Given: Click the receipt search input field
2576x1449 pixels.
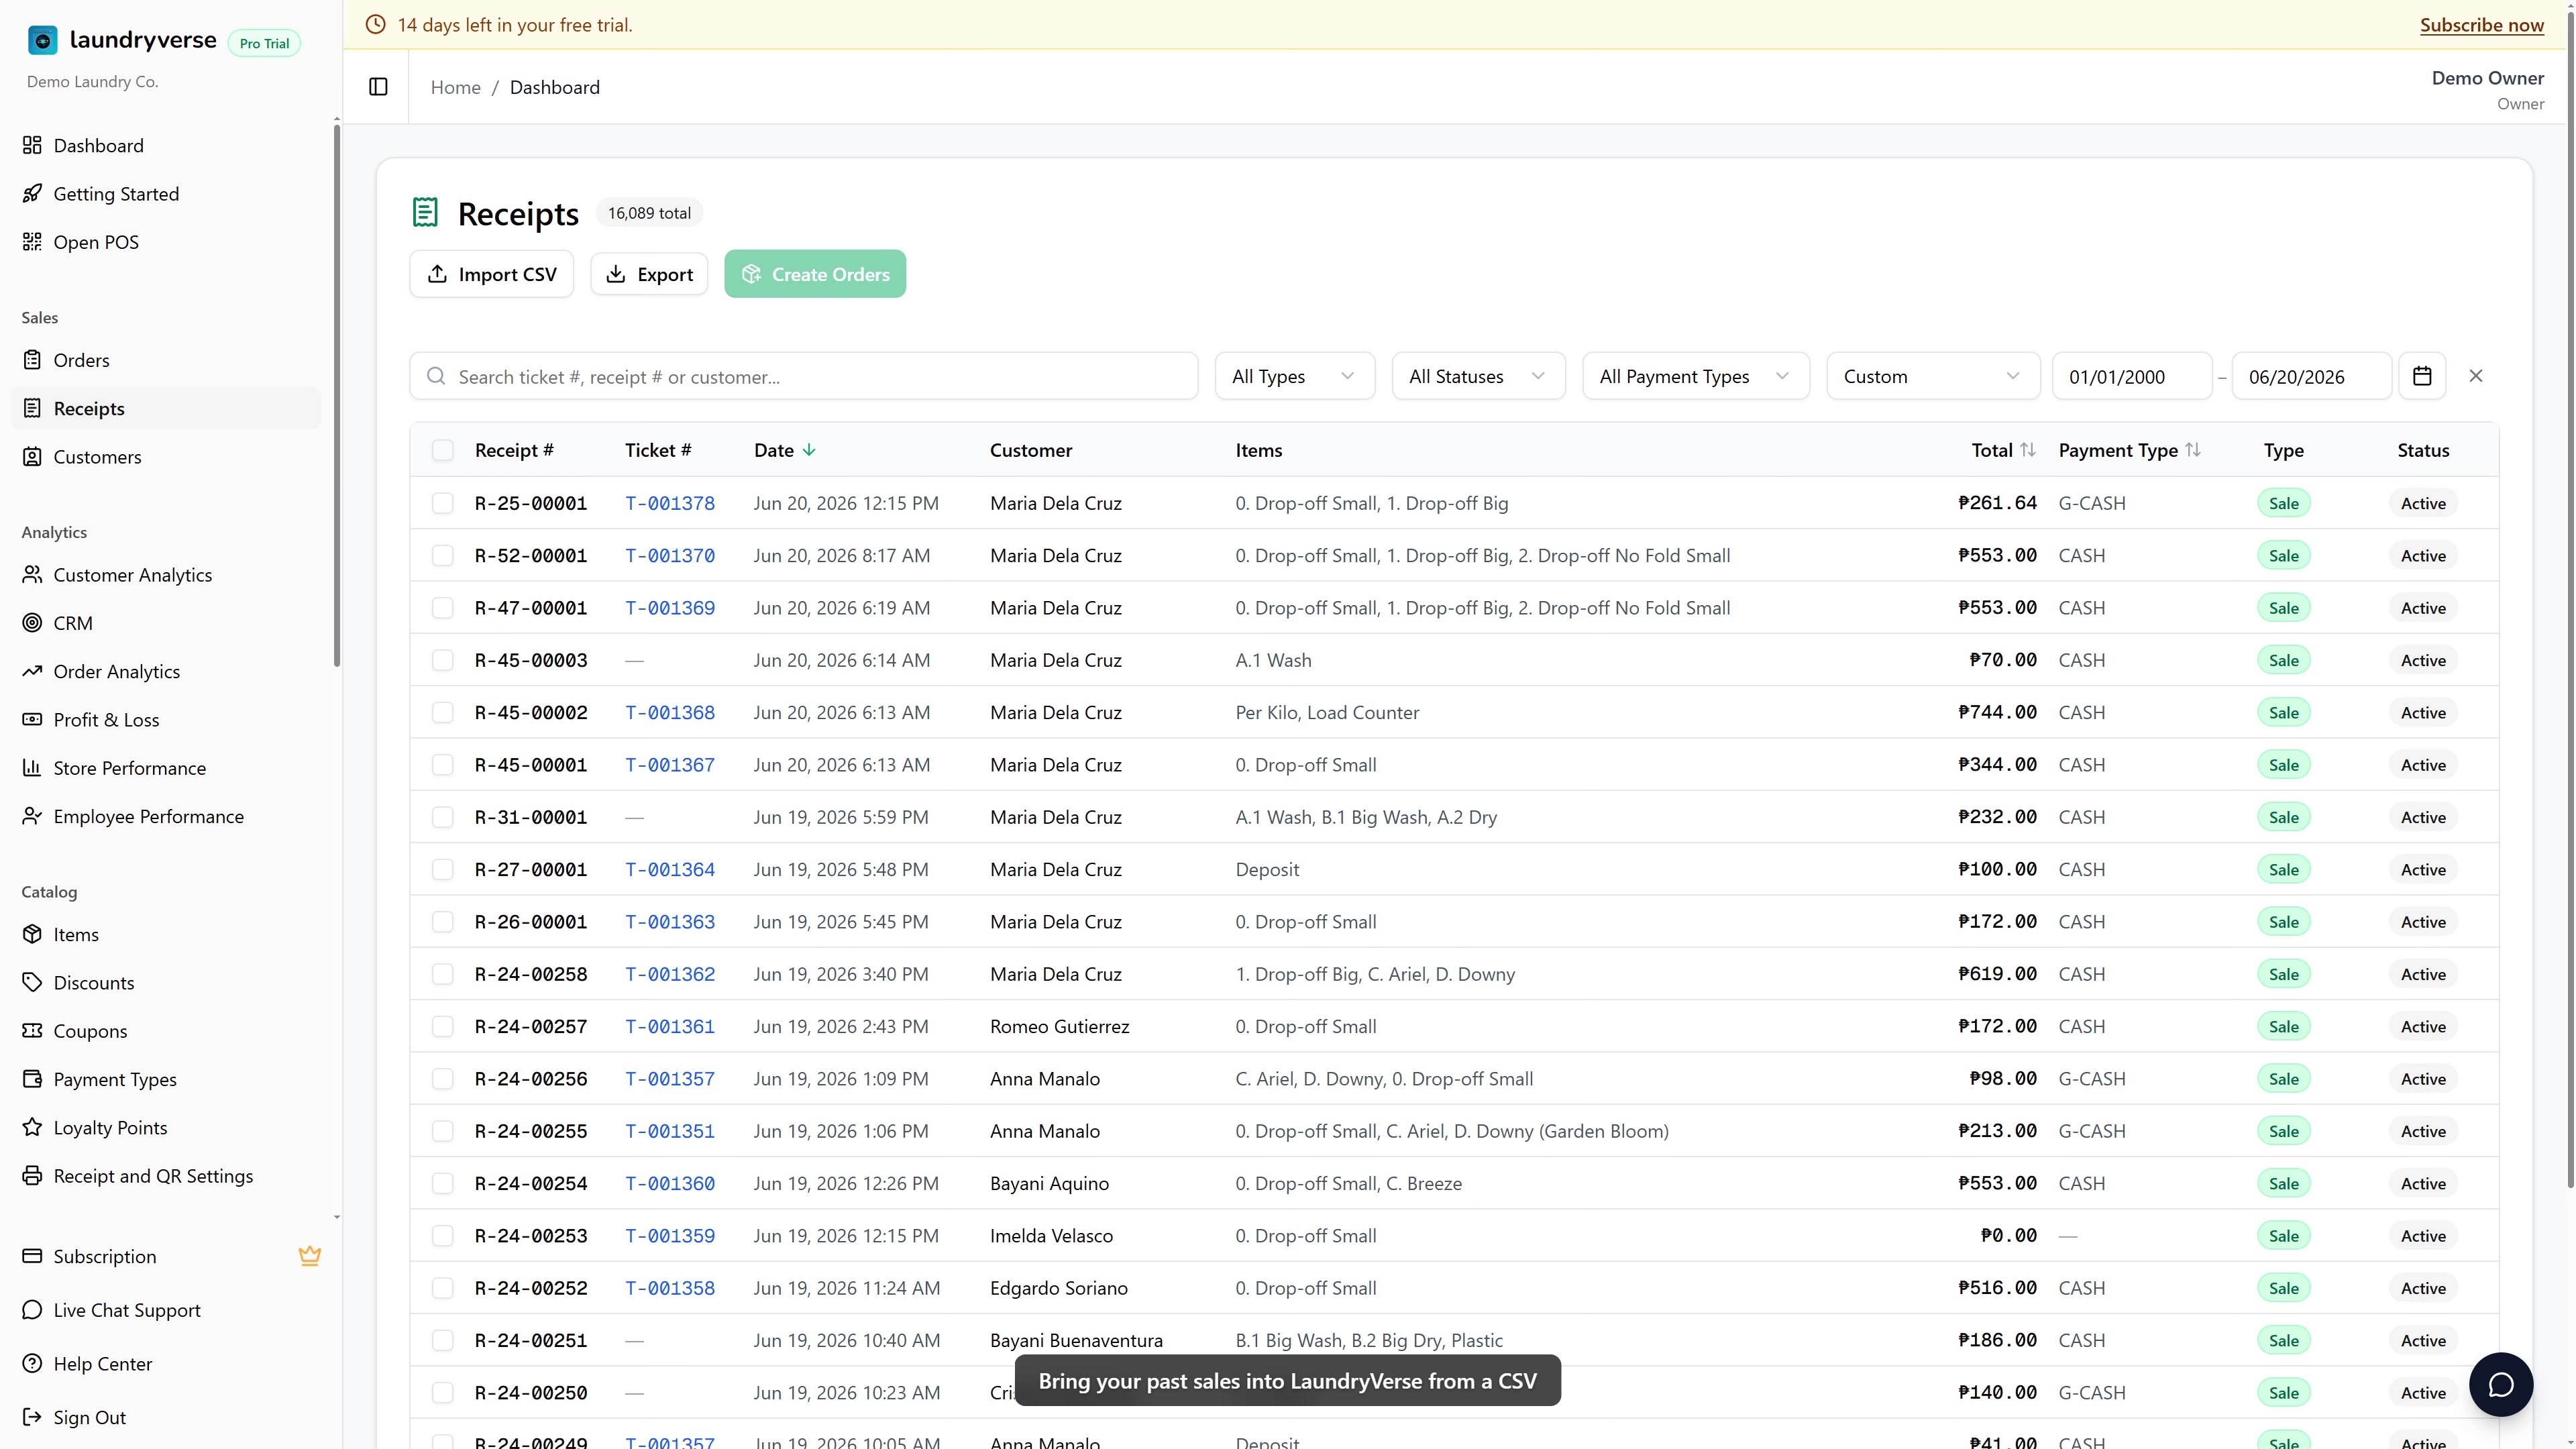Looking at the screenshot, I should tap(804, 376).
